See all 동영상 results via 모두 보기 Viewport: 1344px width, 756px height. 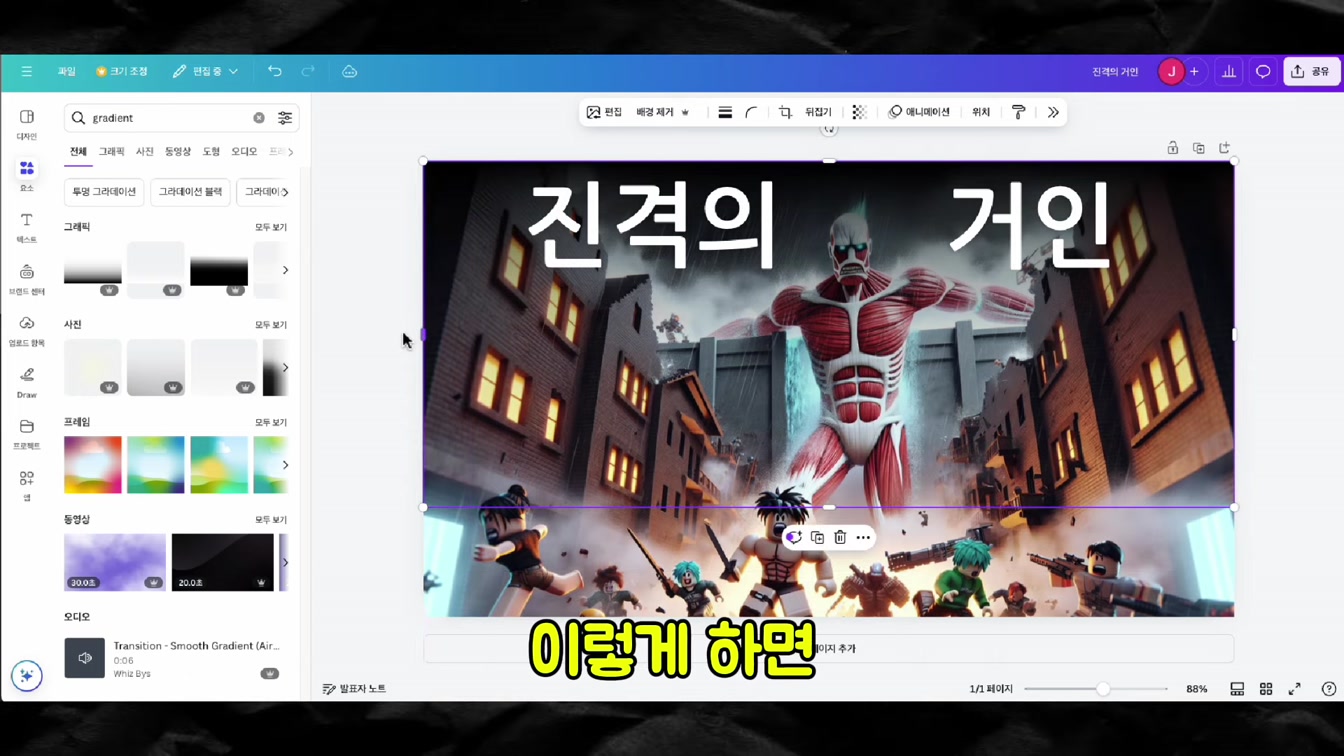click(270, 520)
